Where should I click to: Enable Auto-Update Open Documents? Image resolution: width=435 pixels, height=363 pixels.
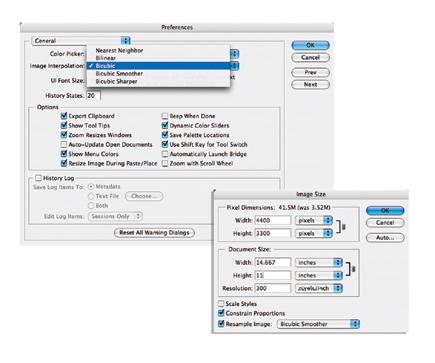pyautogui.click(x=64, y=145)
